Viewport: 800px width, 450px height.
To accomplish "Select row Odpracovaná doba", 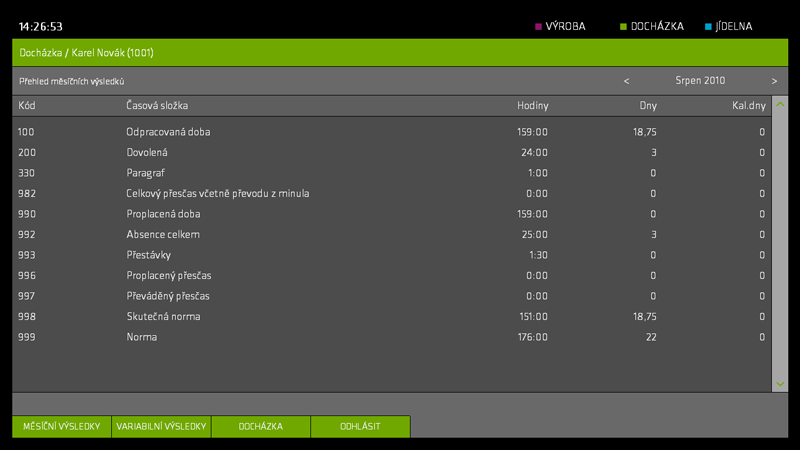I will pos(391,132).
